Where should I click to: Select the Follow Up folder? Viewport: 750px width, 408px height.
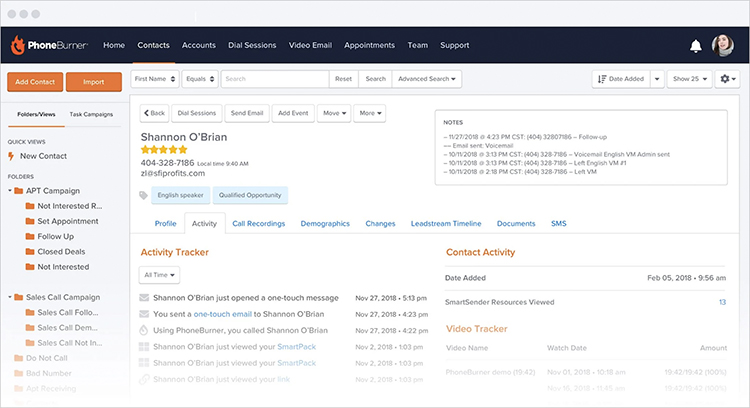pos(57,236)
